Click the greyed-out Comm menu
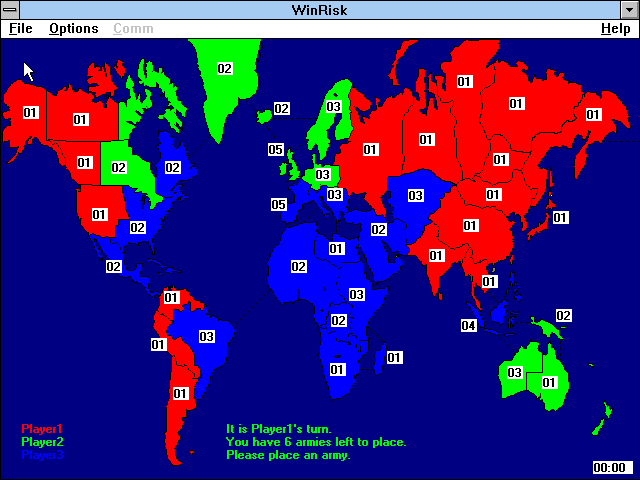Image resolution: width=640 pixels, height=480 pixels. [133, 29]
